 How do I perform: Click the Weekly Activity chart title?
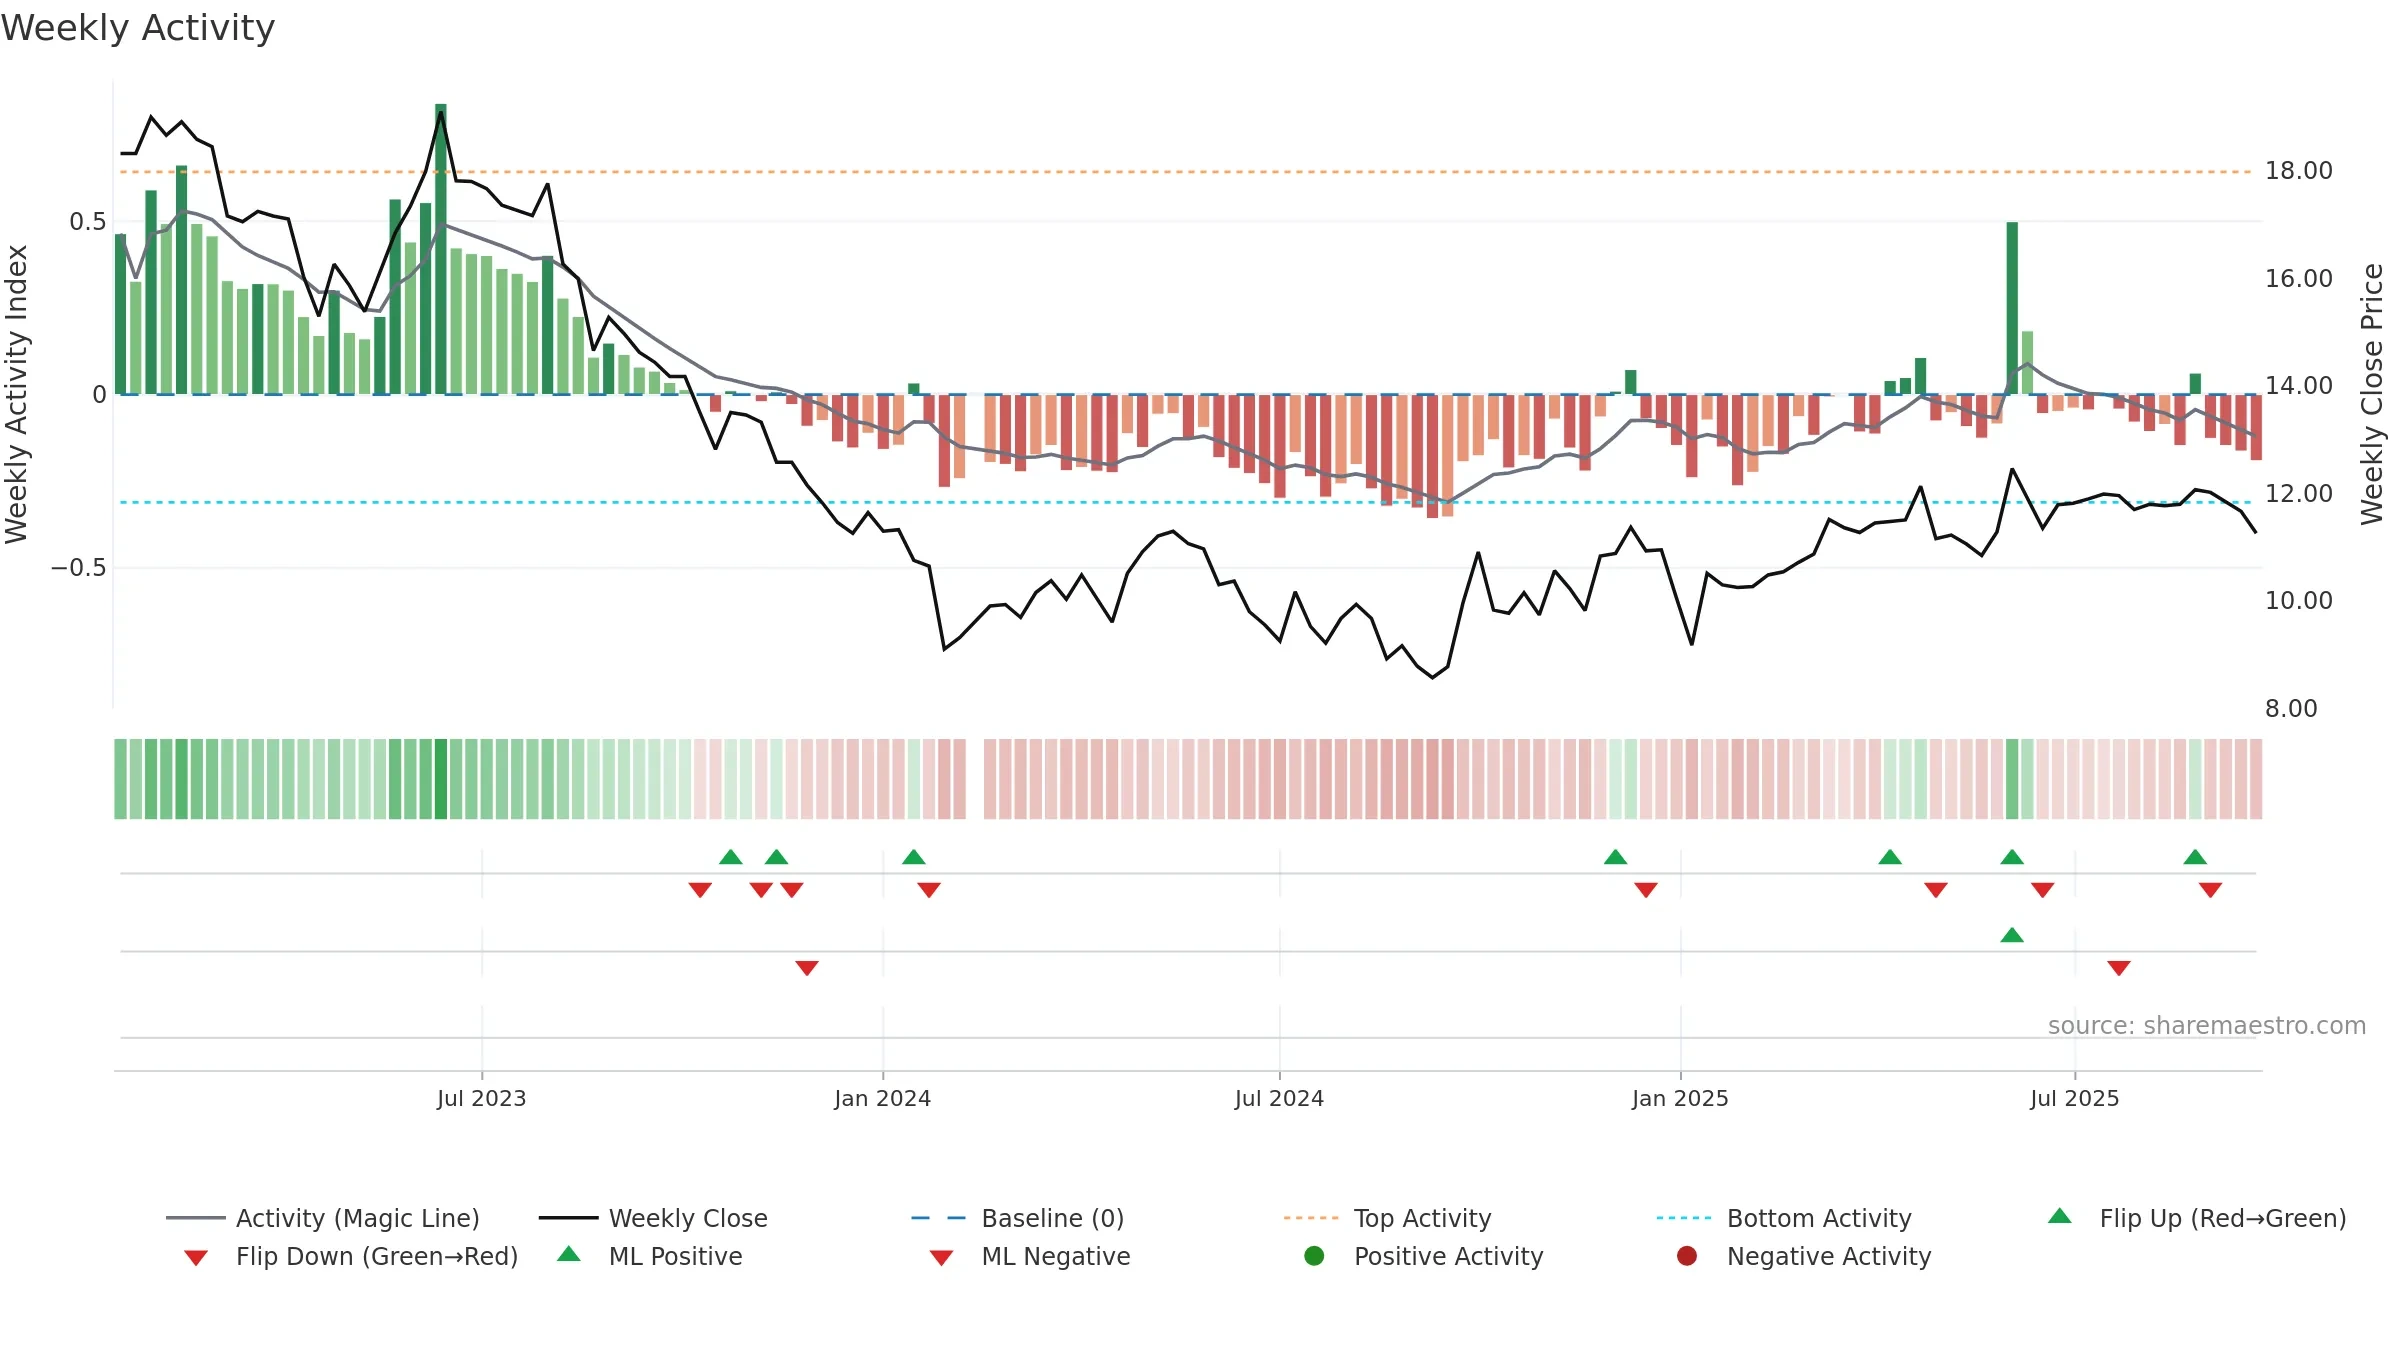tap(138, 28)
